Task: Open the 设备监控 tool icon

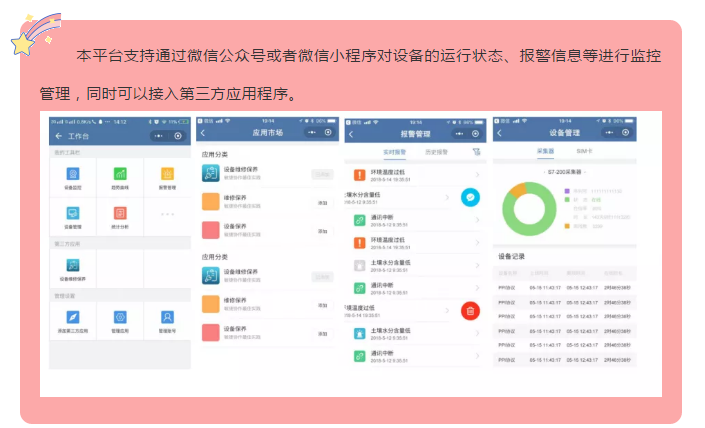Action: (x=73, y=174)
